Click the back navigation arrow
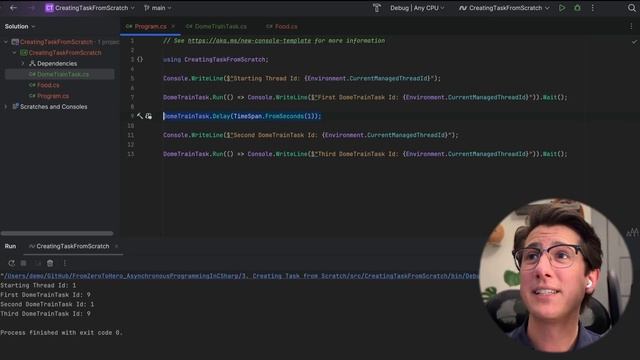The image size is (640, 360). tap(13, 8)
